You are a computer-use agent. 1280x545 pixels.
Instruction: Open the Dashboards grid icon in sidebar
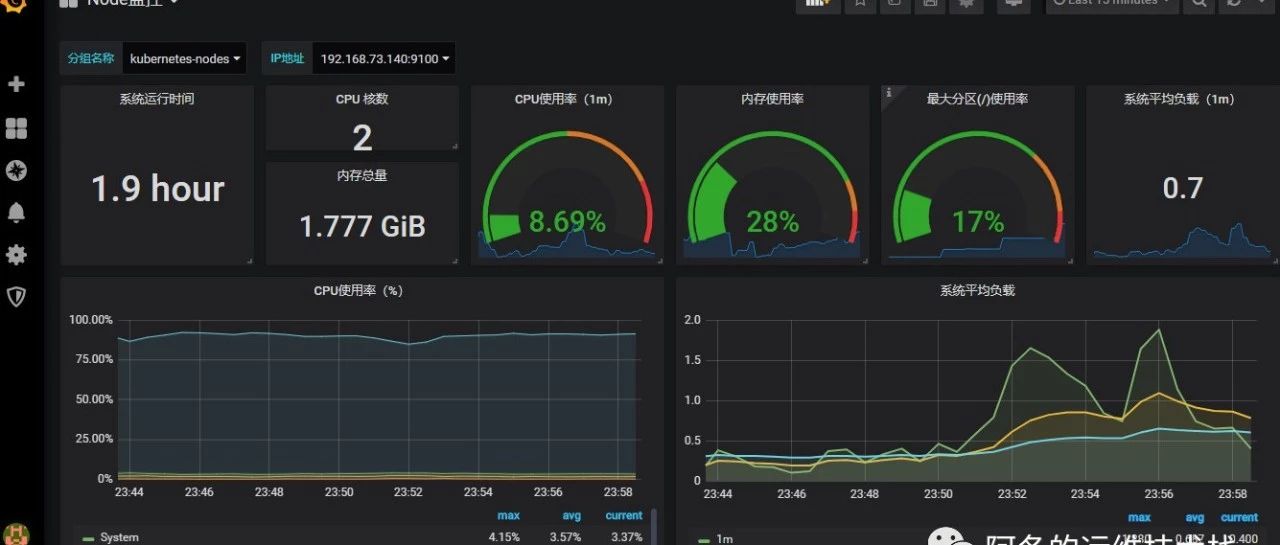(x=16, y=129)
